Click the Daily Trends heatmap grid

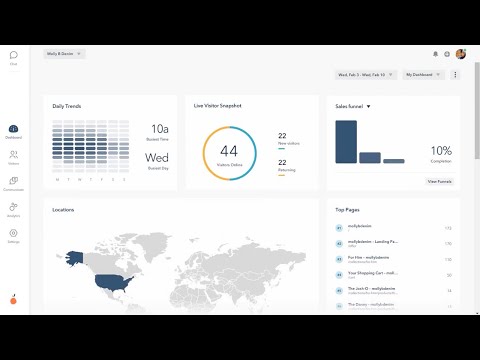pyautogui.click(x=91, y=146)
